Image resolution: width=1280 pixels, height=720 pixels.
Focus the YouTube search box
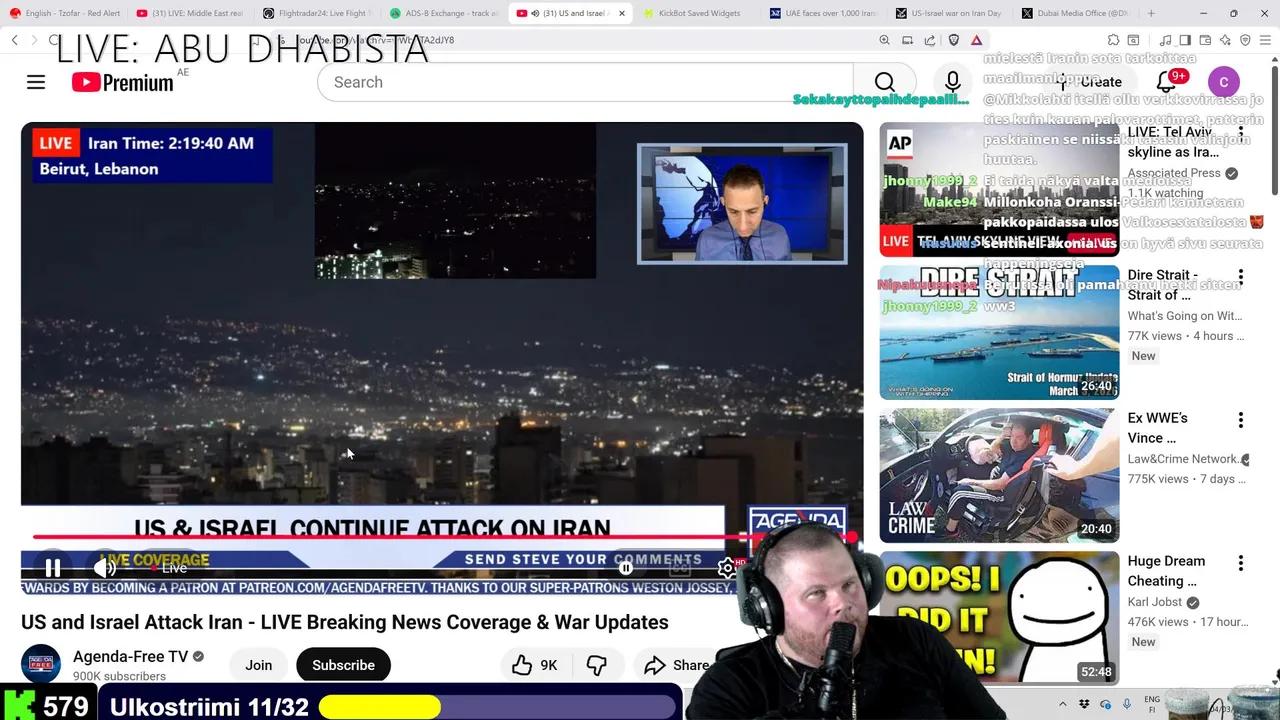[x=585, y=82]
